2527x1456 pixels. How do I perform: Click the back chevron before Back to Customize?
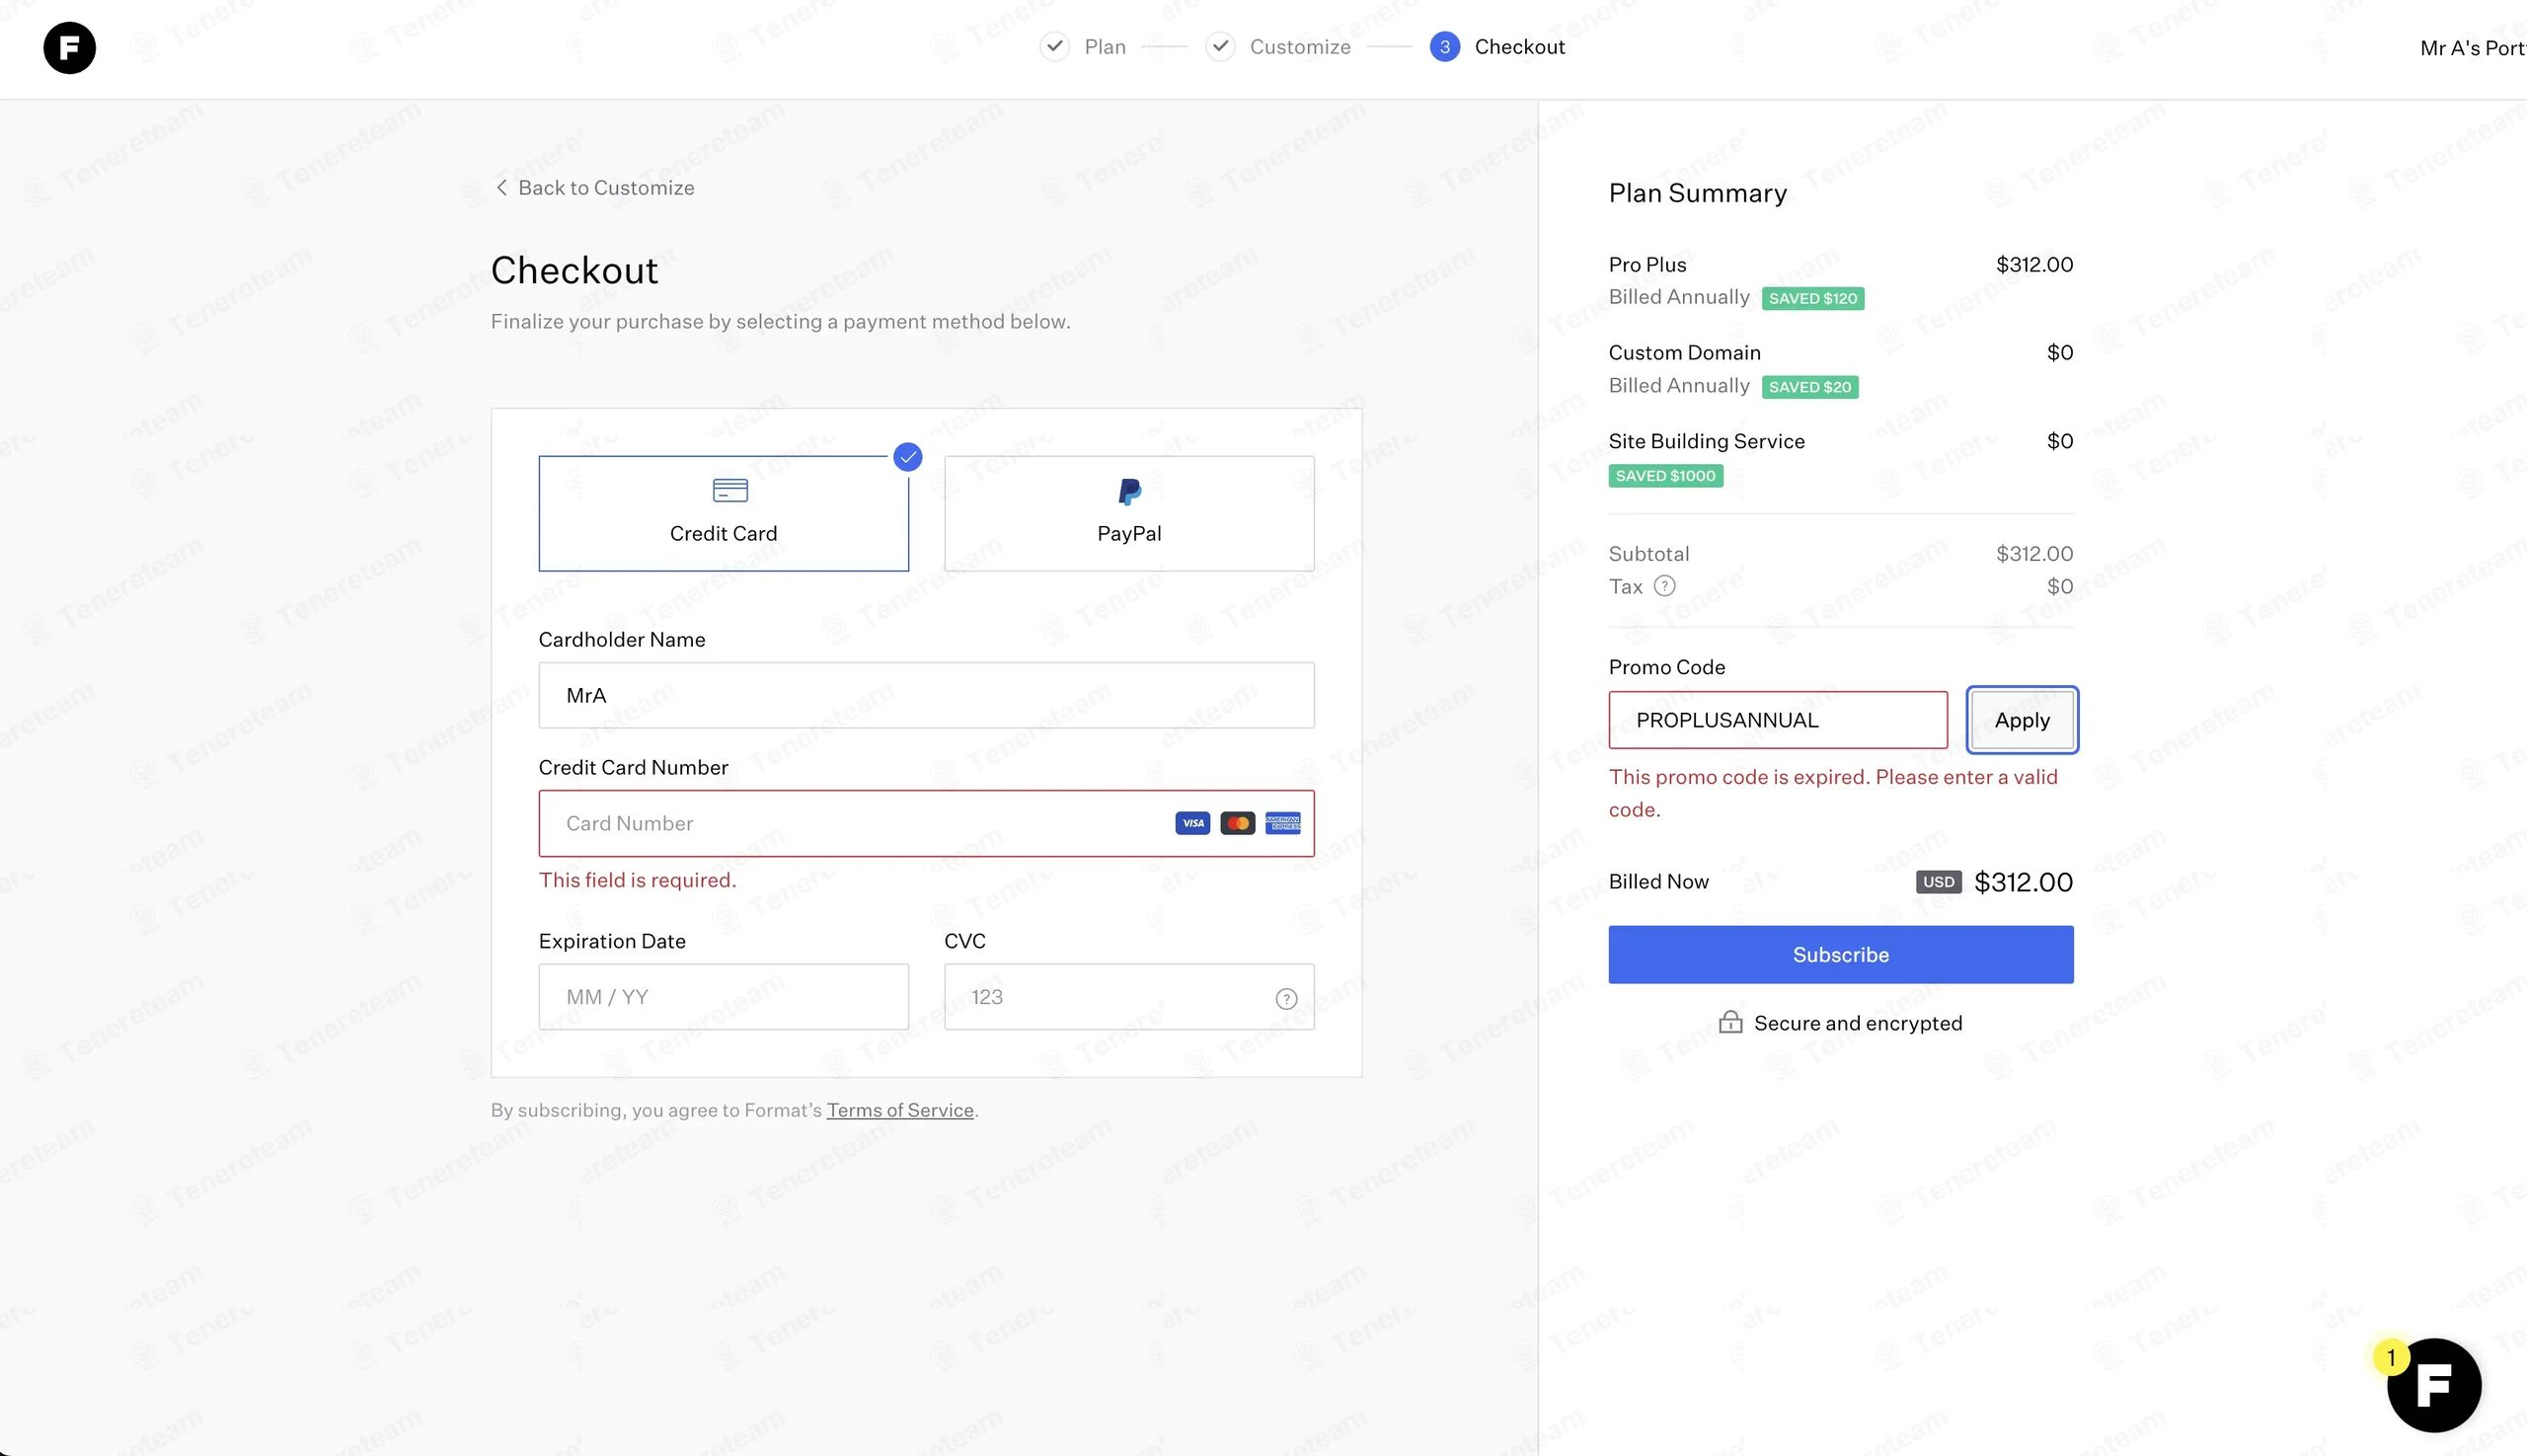(501, 188)
